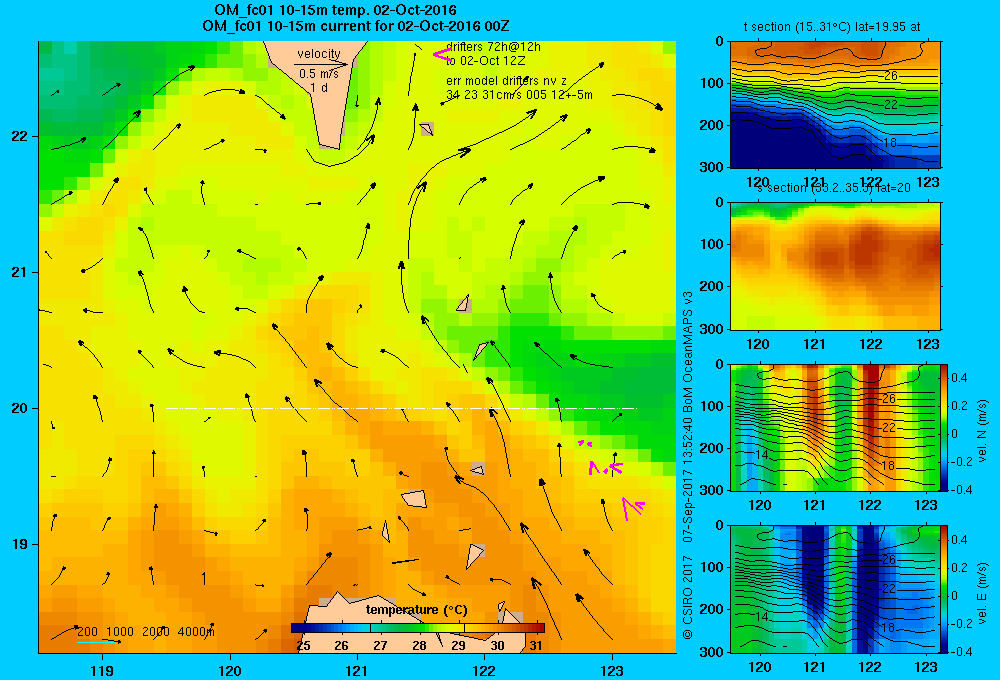The width and height of the screenshot is (1000, 680).
Task: Click the '26' contour label in temperature section
Action: 891,76
